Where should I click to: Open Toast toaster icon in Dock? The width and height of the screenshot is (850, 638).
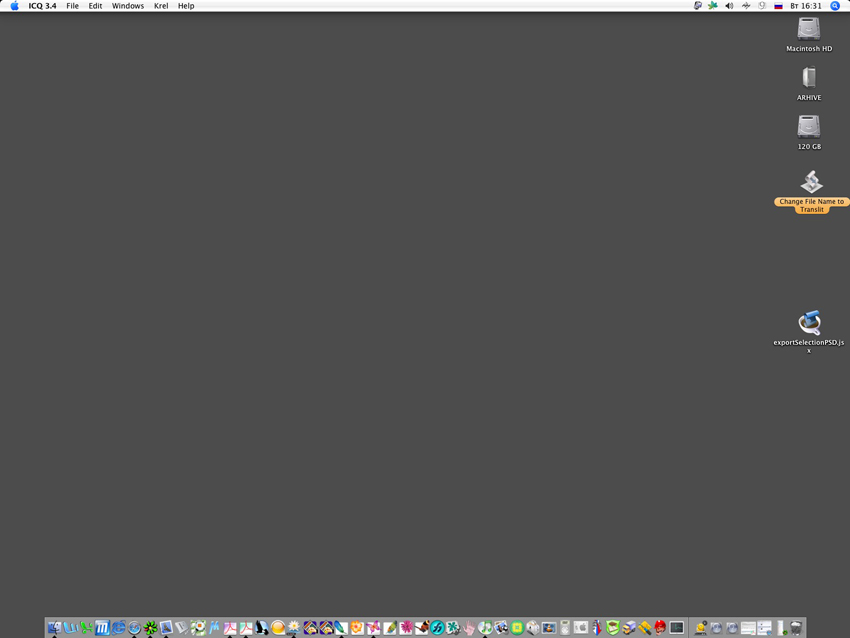pos(533,628)
